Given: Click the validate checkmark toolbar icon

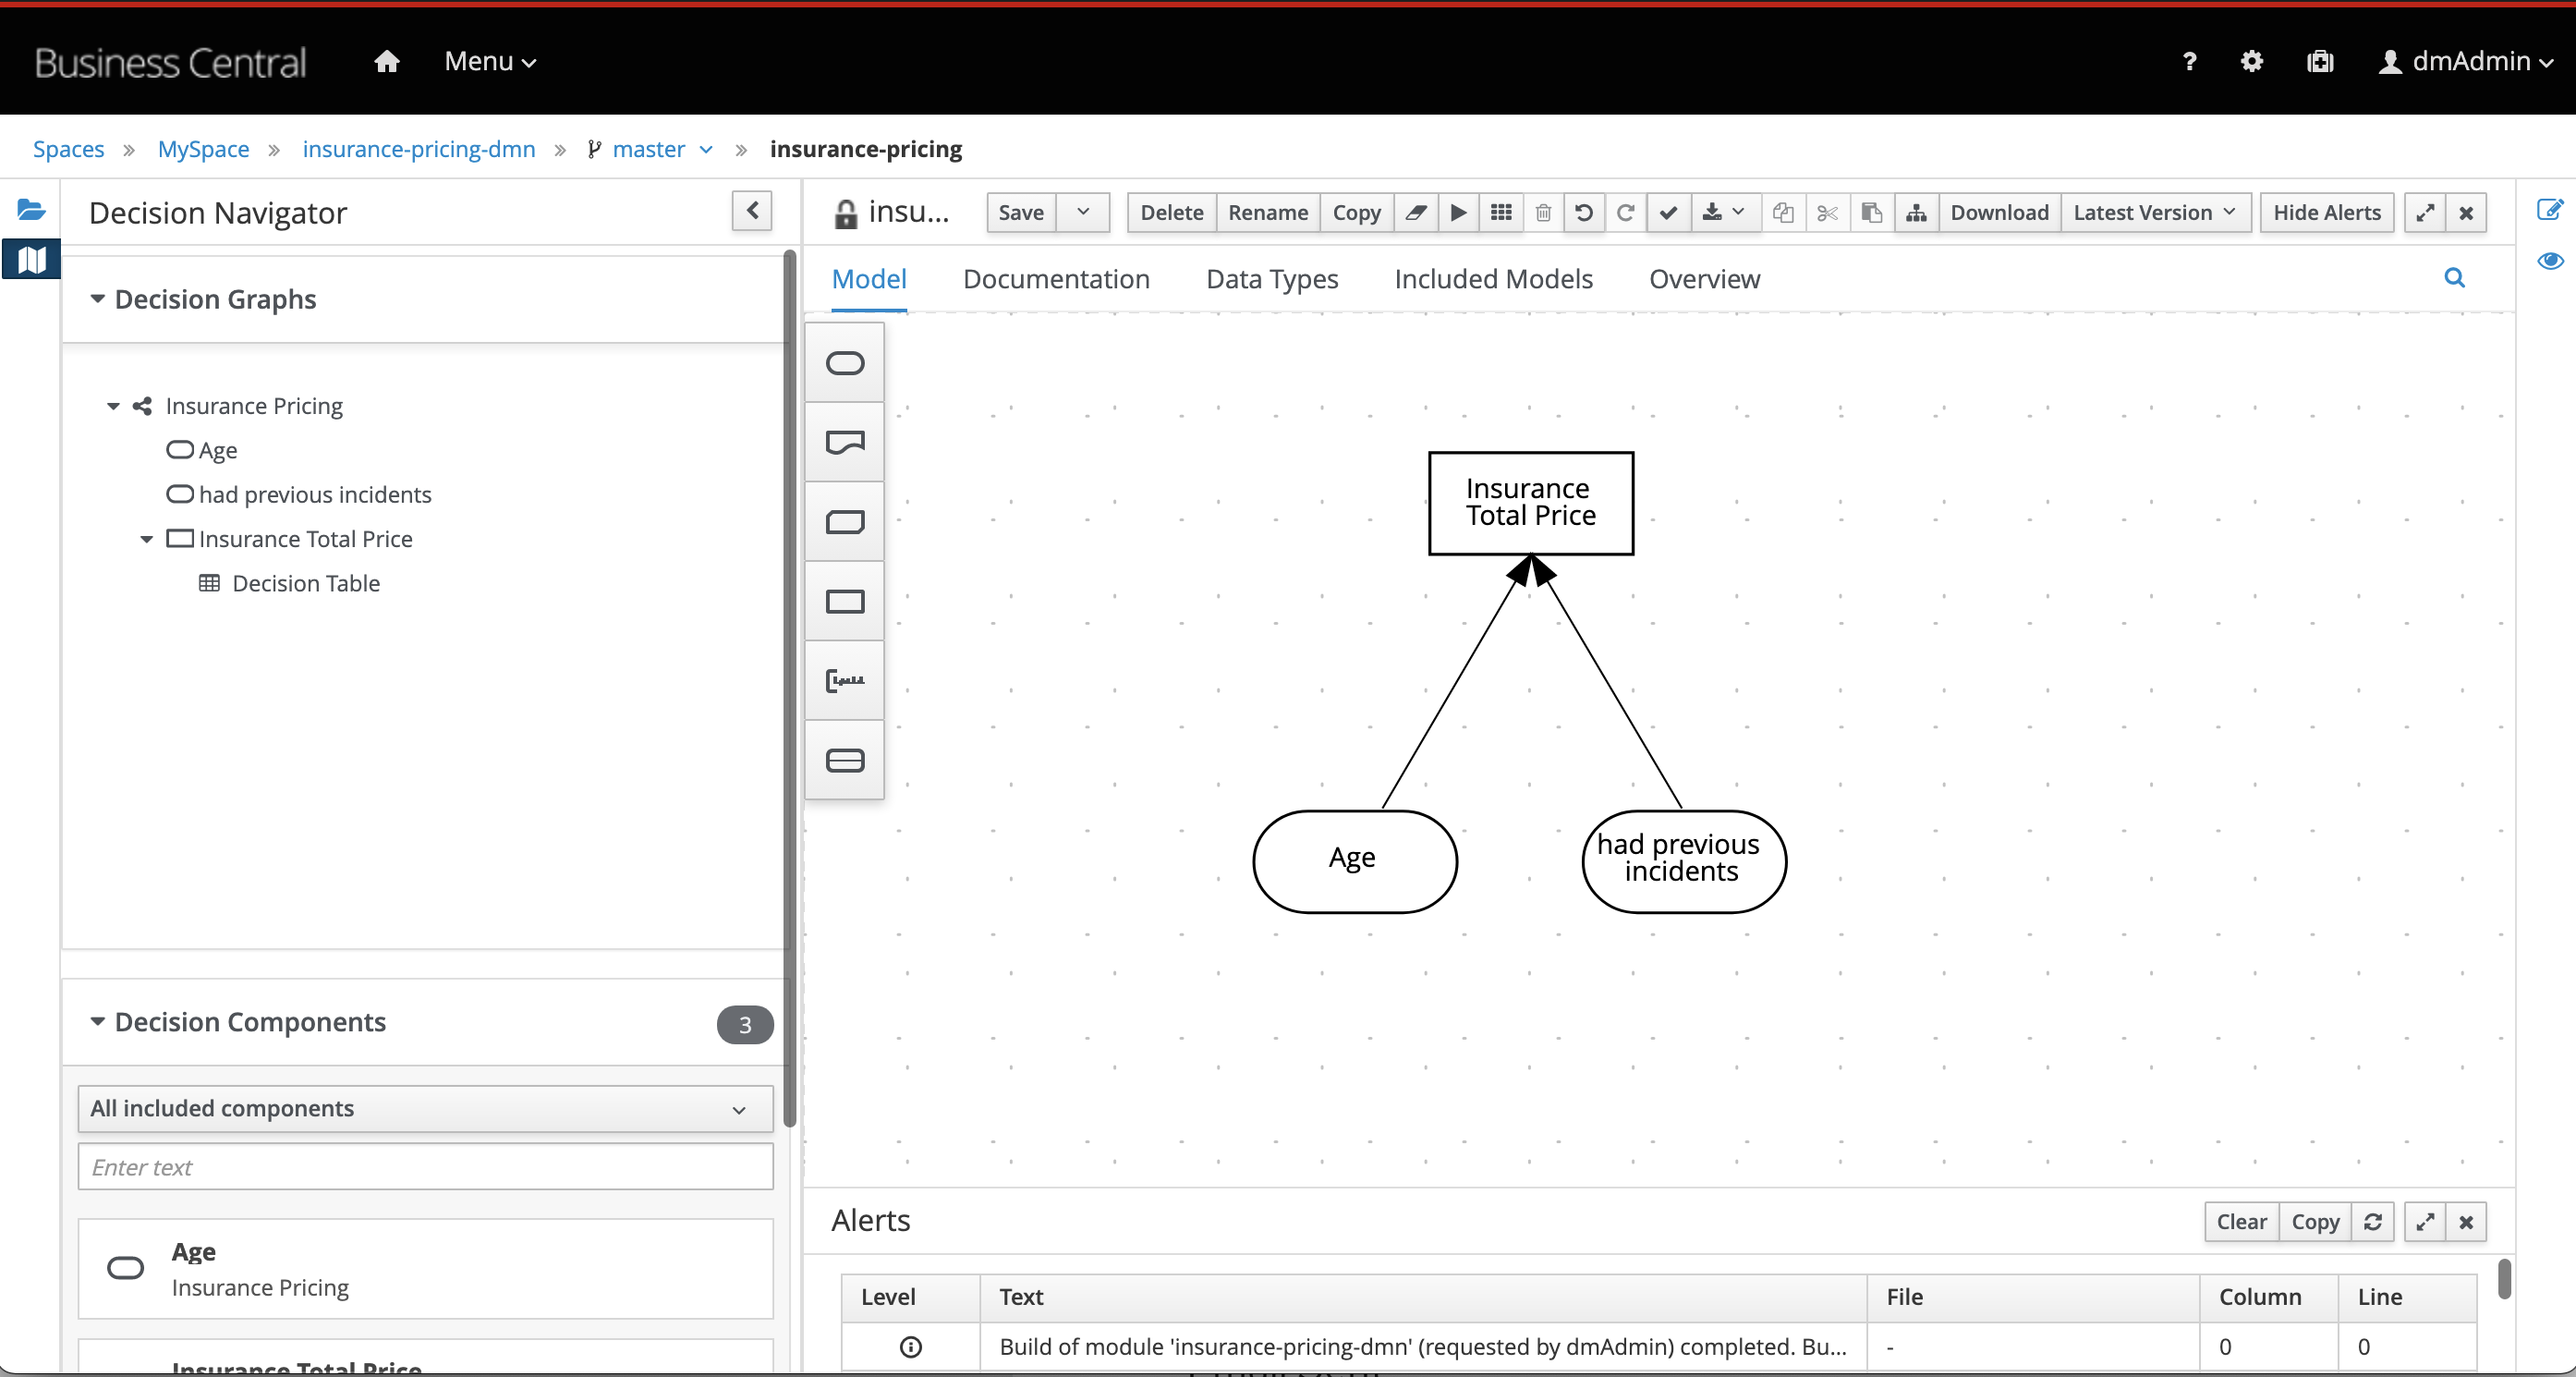Looking at the screenshot, I should click(1668, 213).
